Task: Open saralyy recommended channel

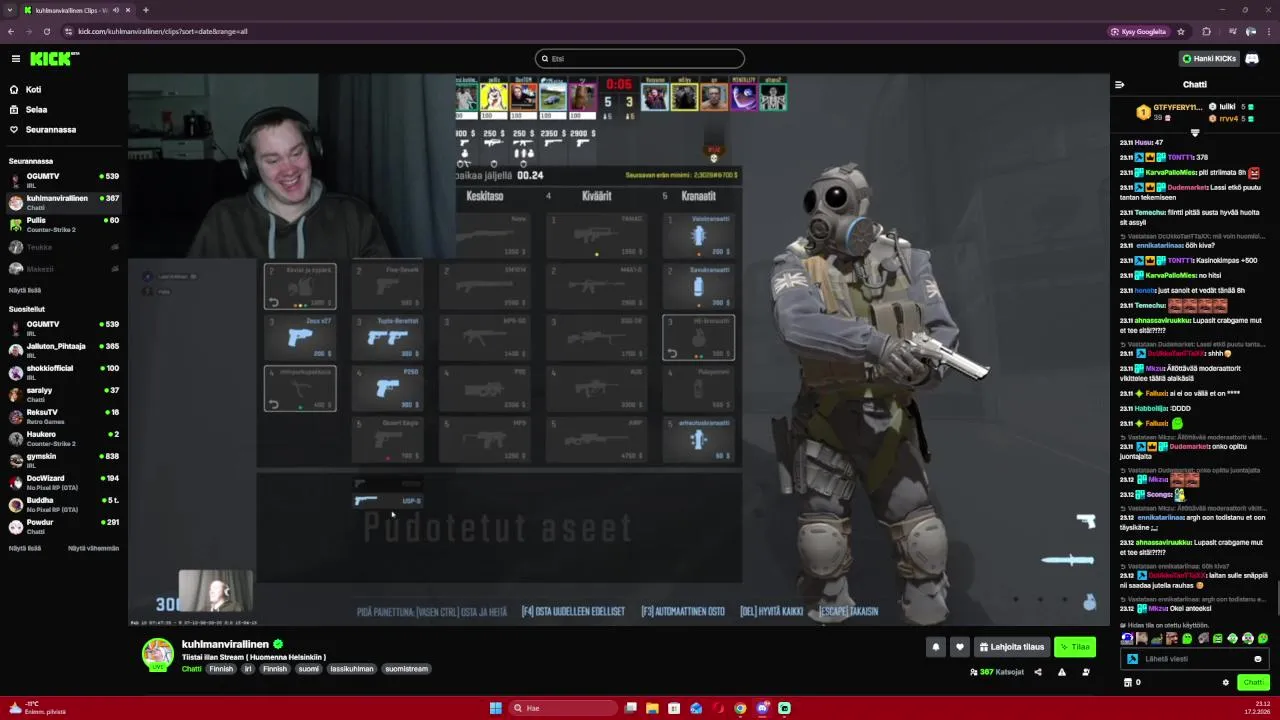Action: click(62, 394)
